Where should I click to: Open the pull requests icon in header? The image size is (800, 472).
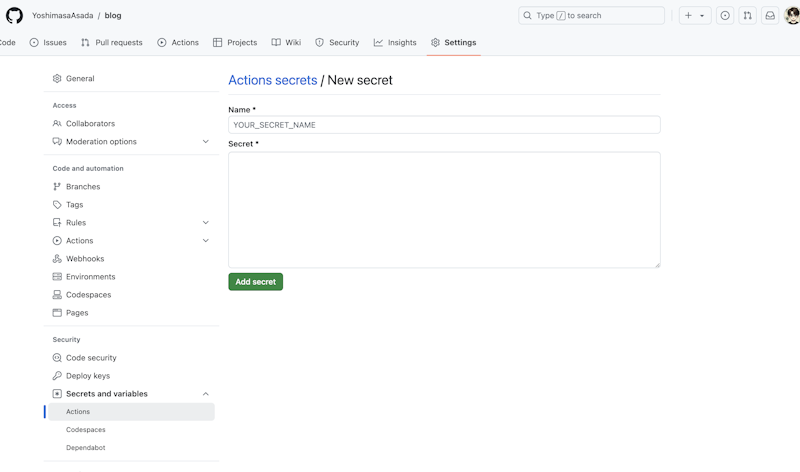click(x=747, y=15)
